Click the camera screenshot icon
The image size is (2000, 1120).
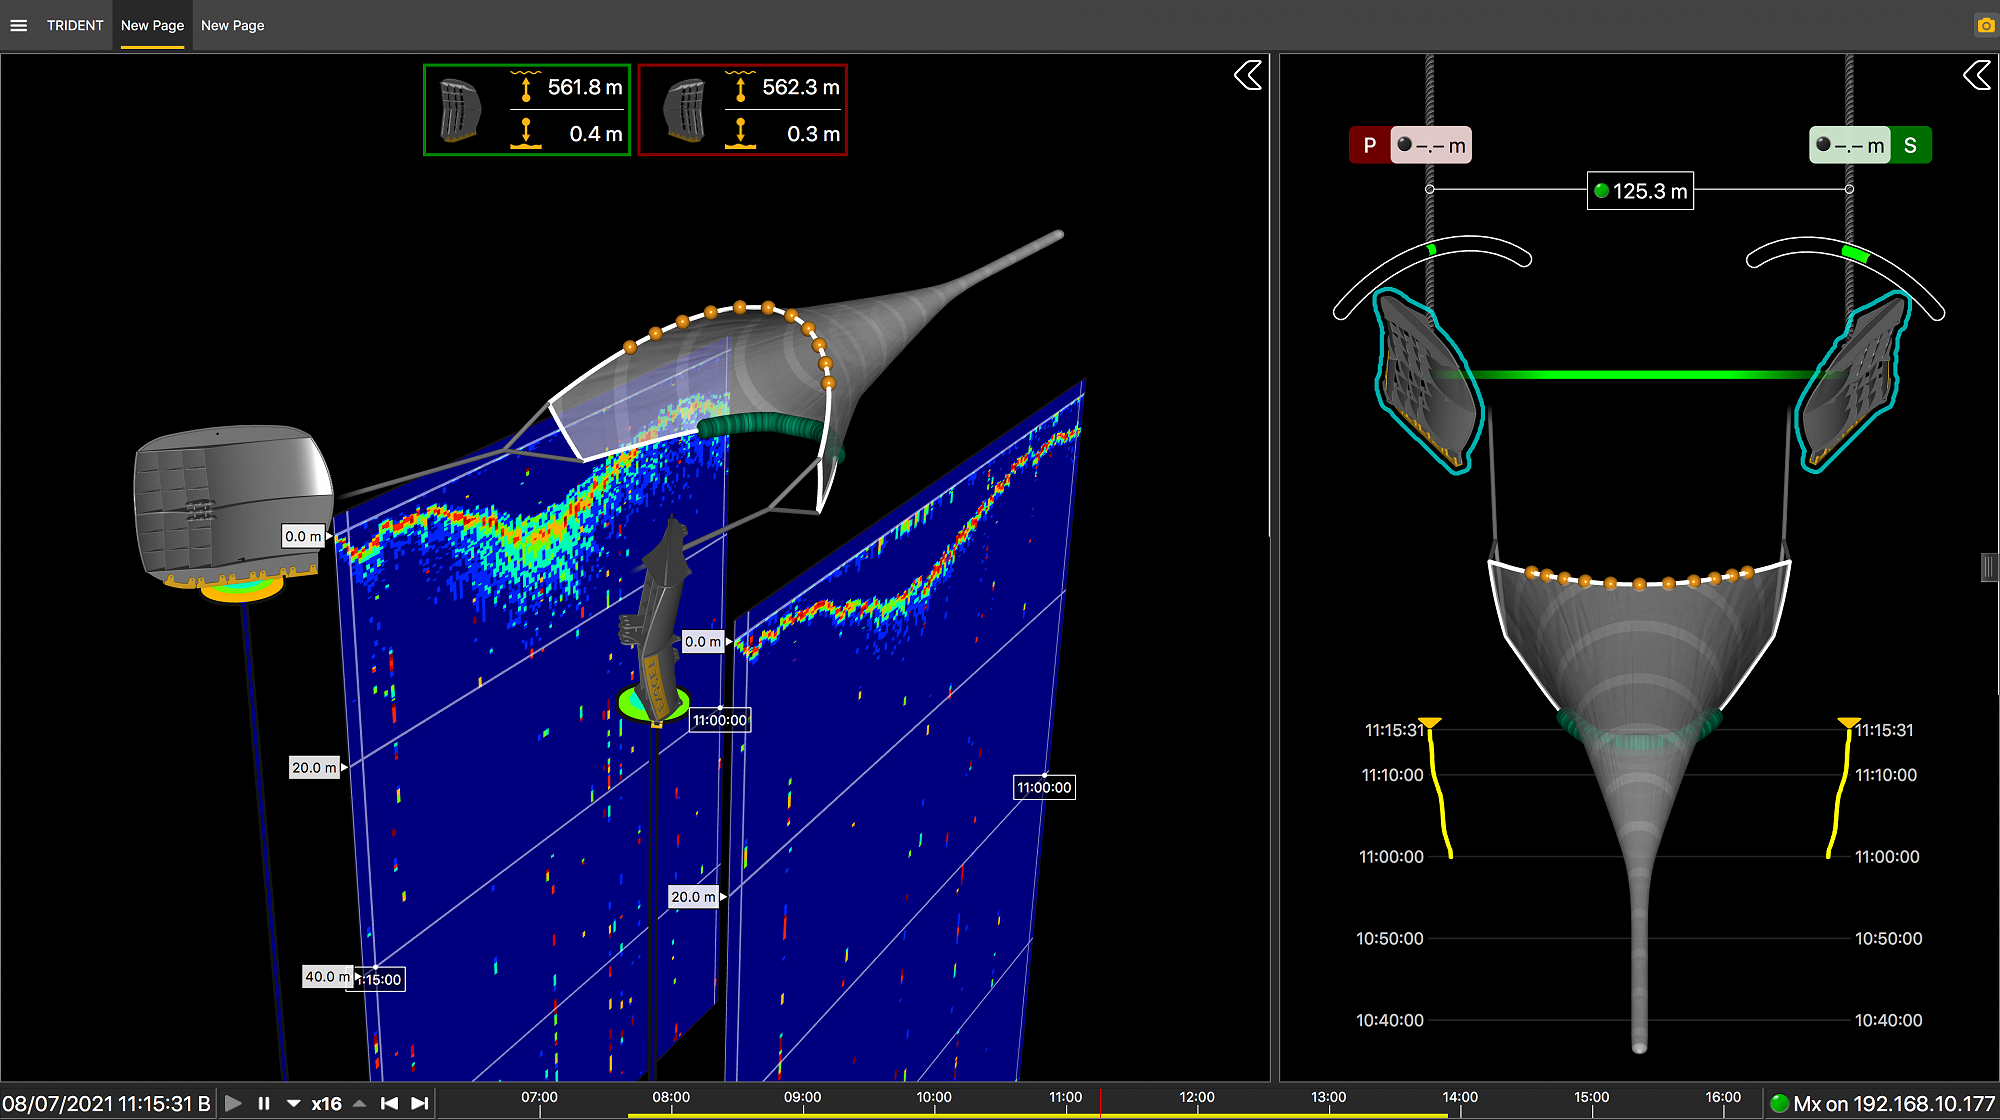click(1985, 26)
